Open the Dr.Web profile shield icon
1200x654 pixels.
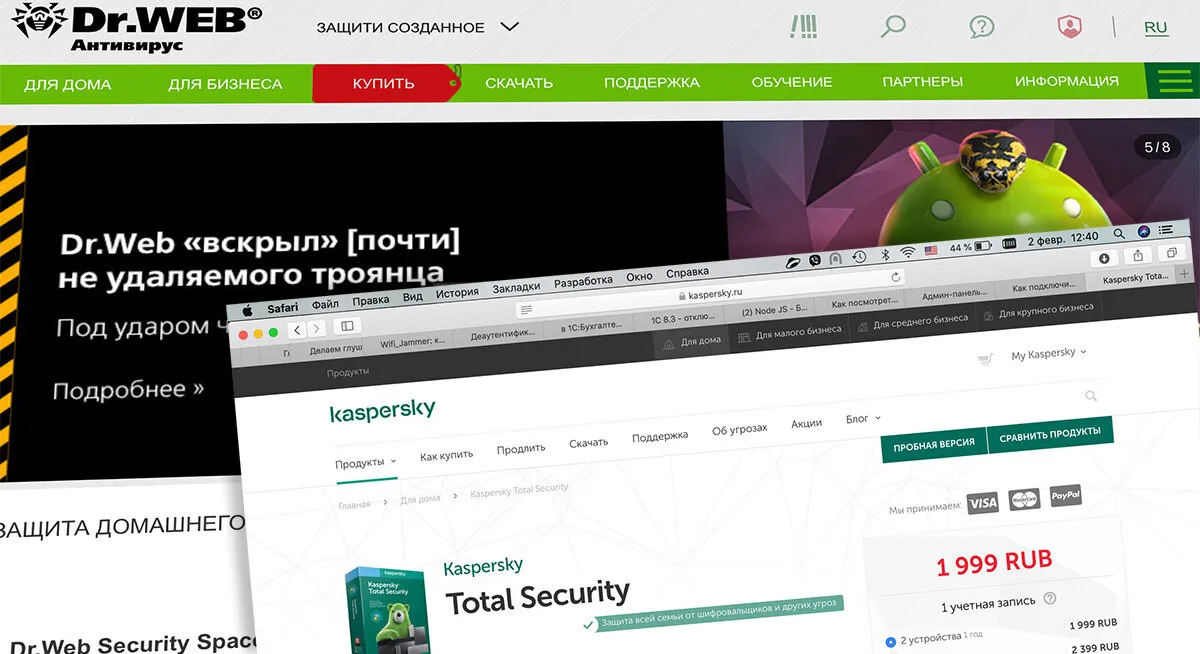(1070, 27)
